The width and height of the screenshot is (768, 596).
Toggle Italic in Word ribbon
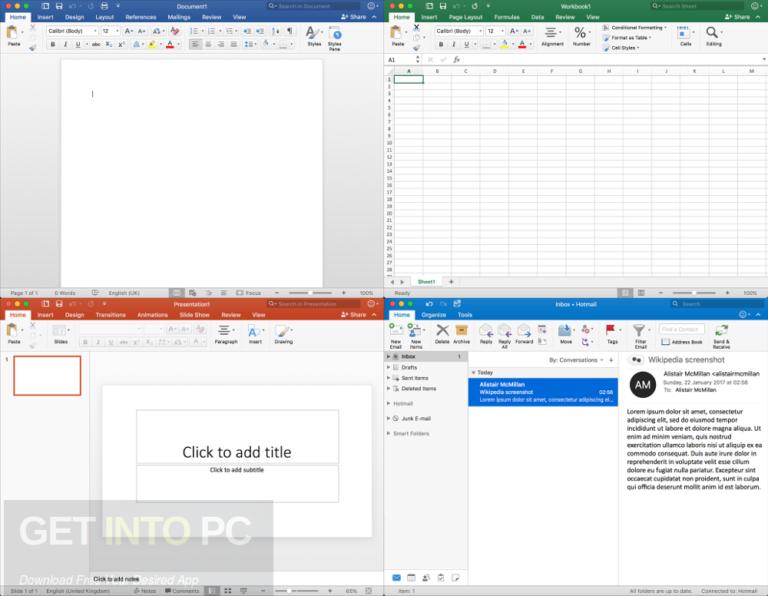[x=65, y=45]
